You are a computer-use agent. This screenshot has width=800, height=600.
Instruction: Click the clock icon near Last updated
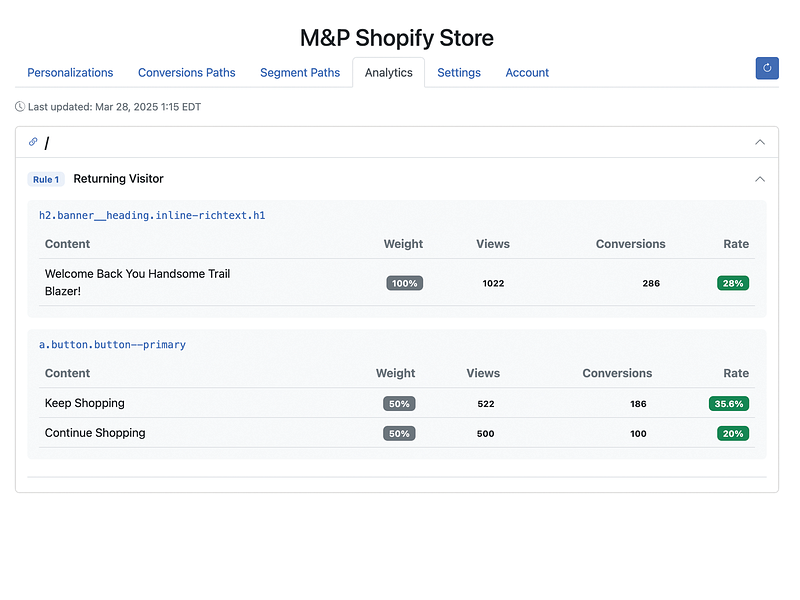20,107
